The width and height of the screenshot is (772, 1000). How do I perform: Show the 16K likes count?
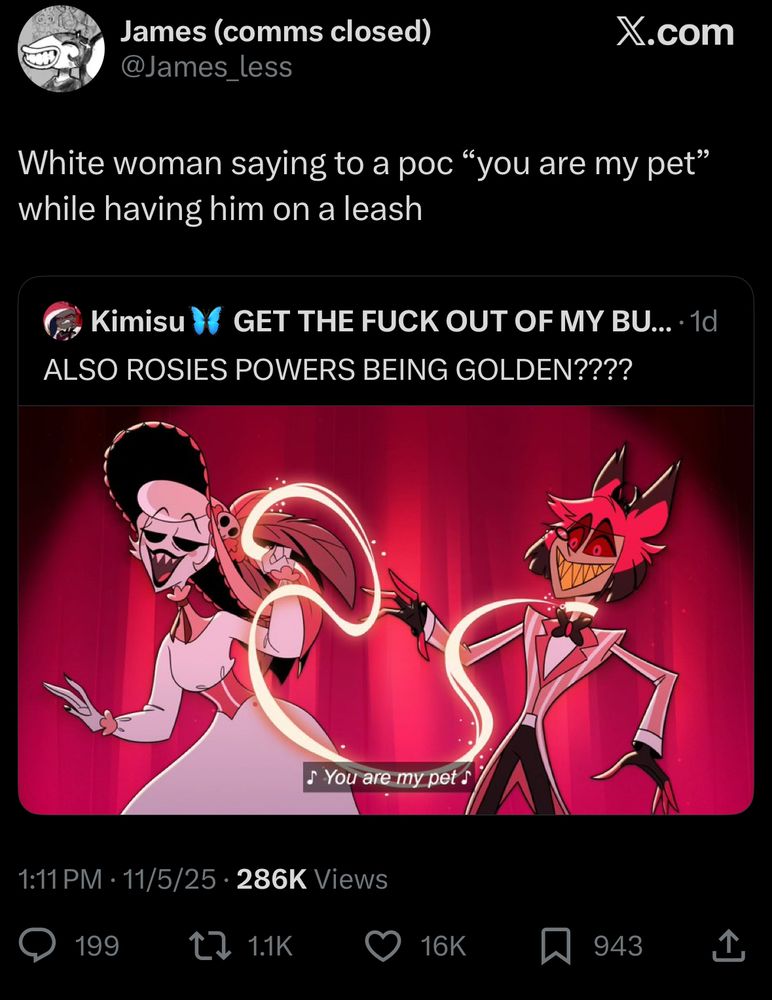tap(443, 946)
